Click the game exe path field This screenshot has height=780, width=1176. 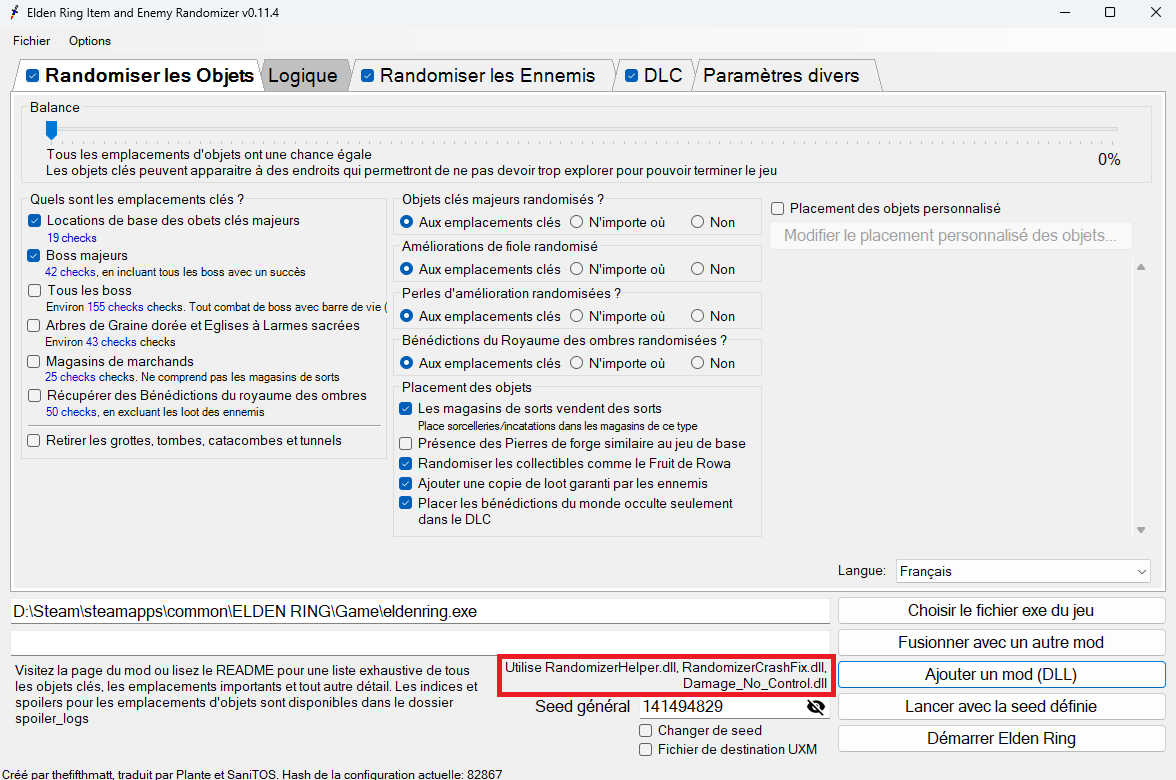tap(420, 611)
